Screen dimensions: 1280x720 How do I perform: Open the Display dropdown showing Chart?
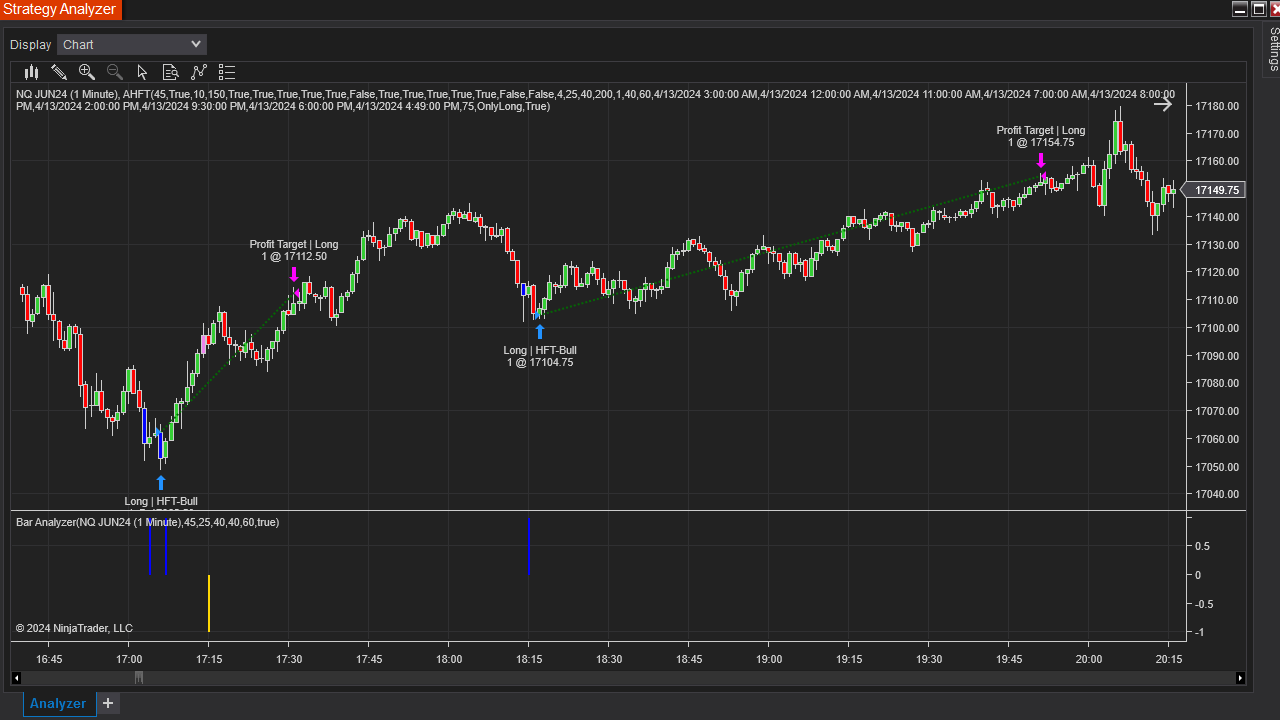tap(132, 44)
